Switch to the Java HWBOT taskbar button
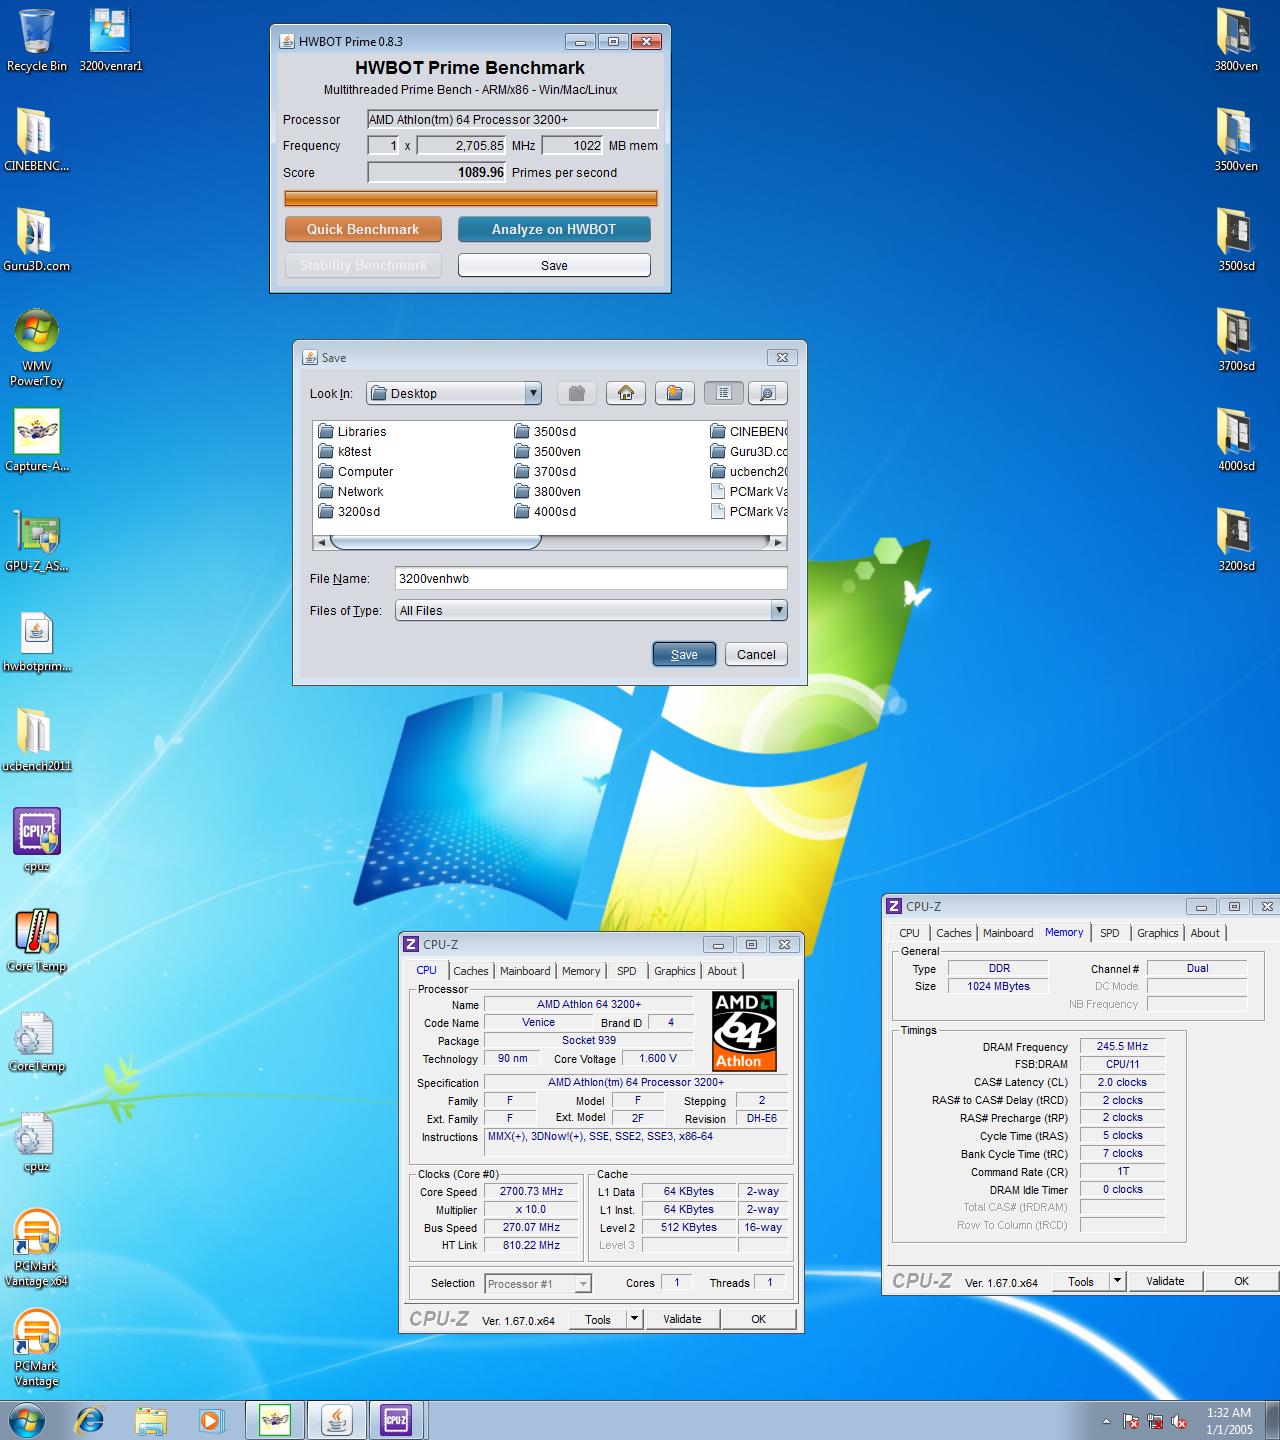Screen dimensions: 1280x1440 [336, 1420]
